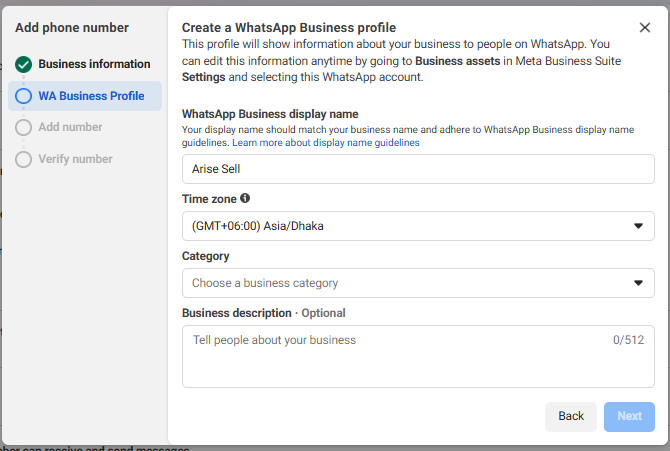Click the Business description text area
This screenshot has height=451, width=670.
pos(418,356)
